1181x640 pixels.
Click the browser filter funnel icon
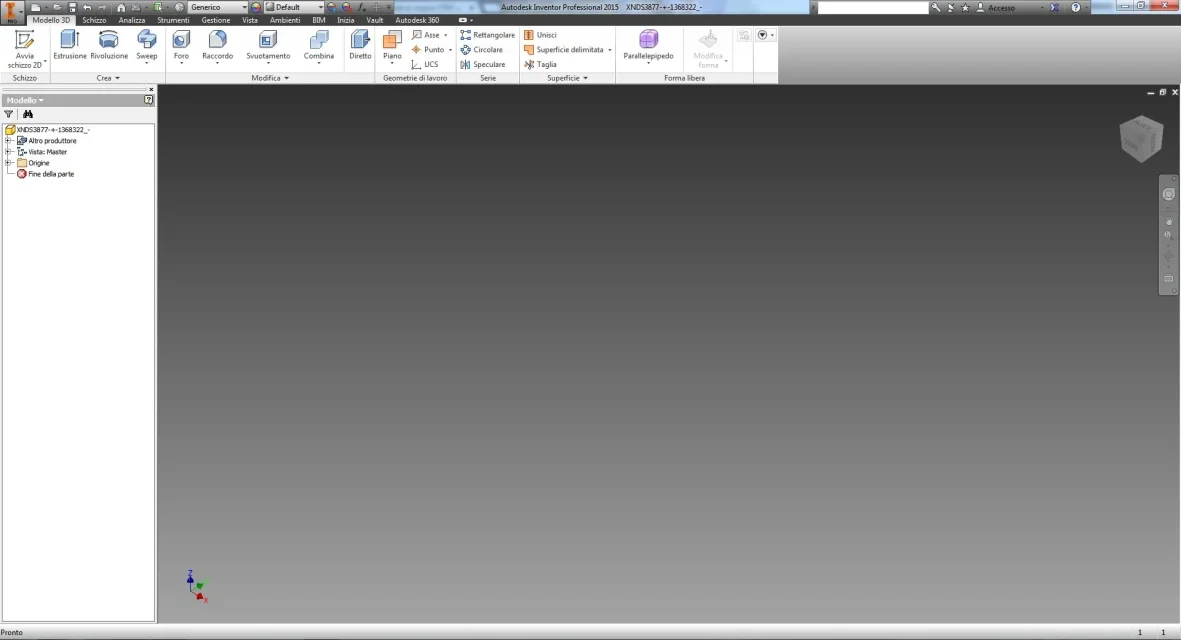tap(9, 115)
